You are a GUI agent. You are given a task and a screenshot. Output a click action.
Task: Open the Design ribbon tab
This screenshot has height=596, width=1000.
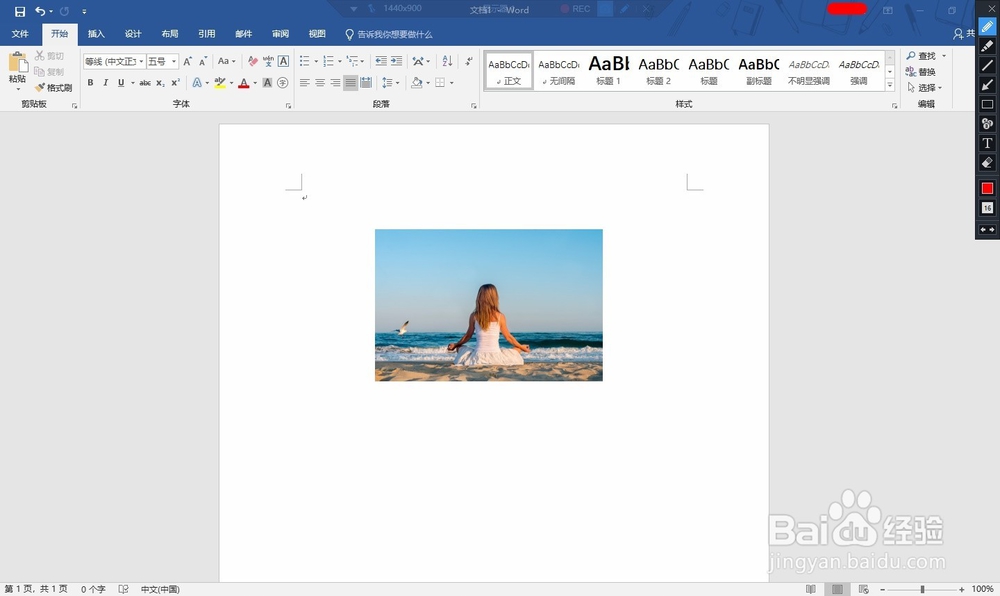coord(132,33)
